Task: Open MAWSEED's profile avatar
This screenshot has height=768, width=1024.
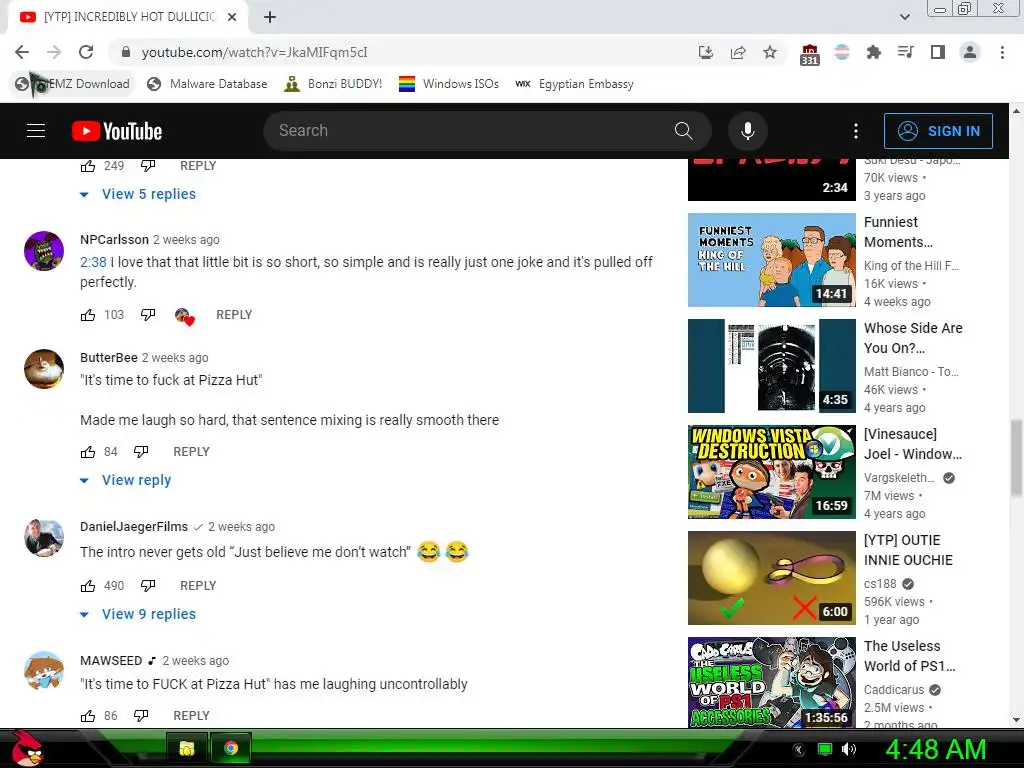Action: pyautogui.click(x=44, y=671)
